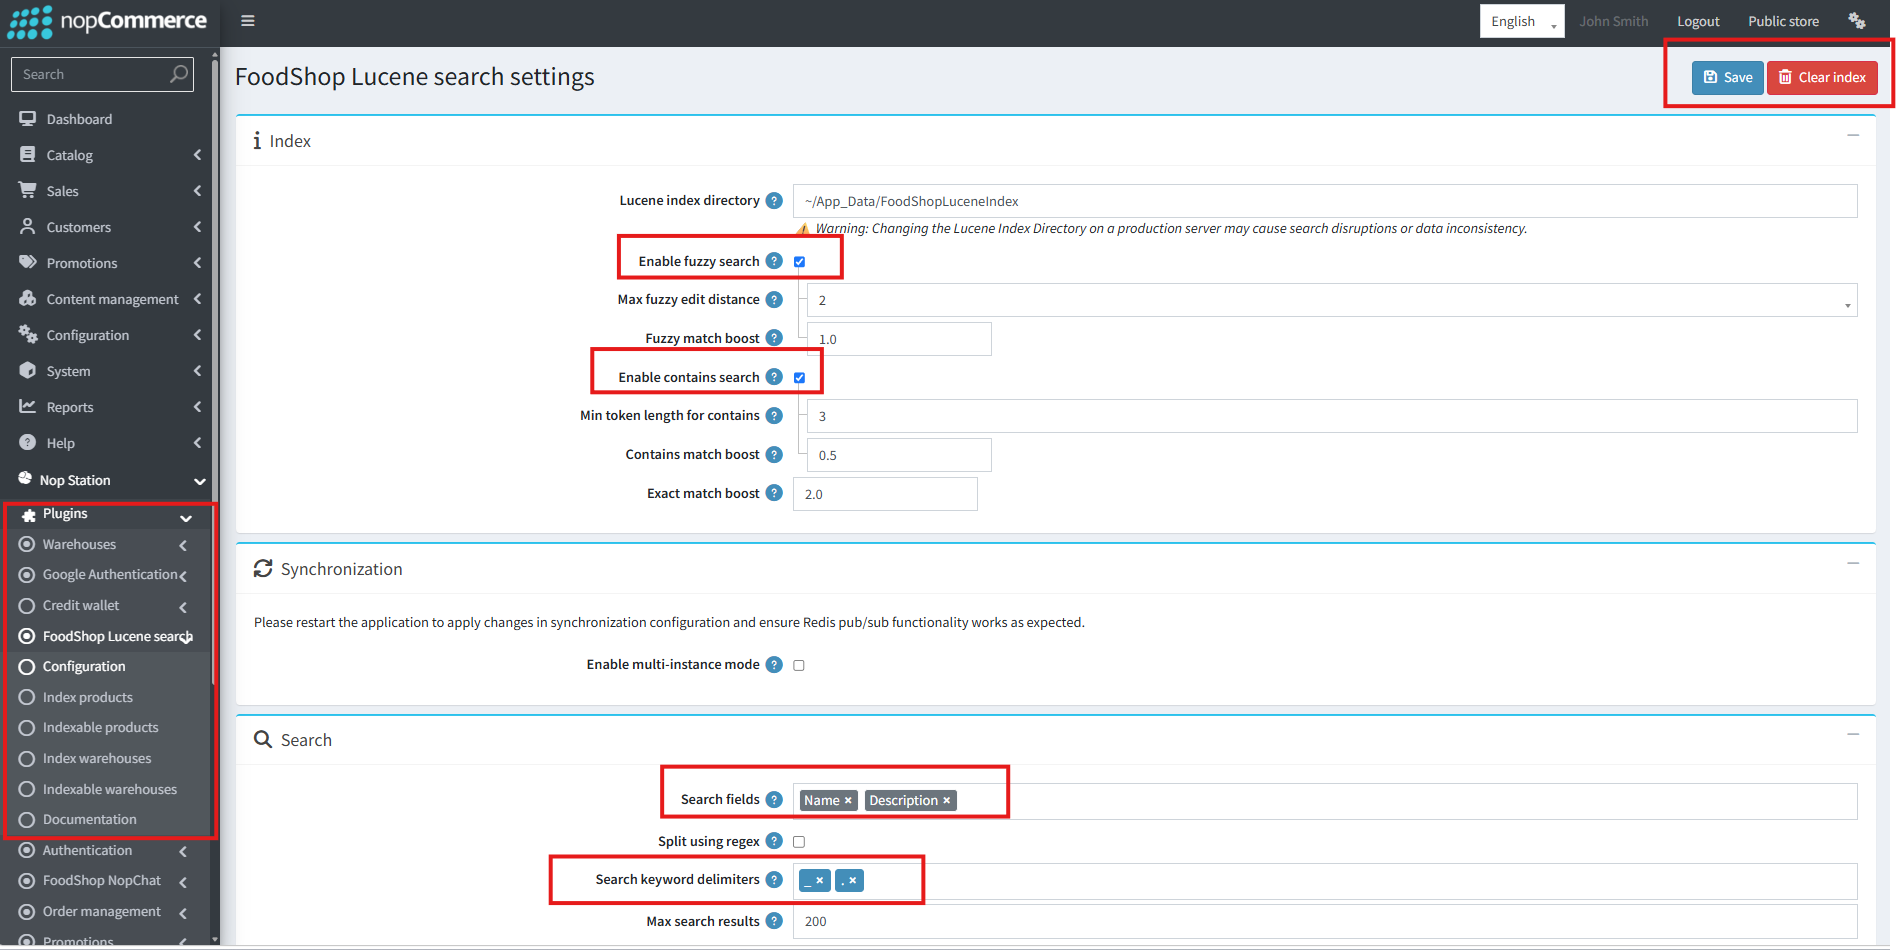1896x950 pixels.
Task: Click the settings gears icon in header
Action: pyautogui.click(x=1857, y=21)
